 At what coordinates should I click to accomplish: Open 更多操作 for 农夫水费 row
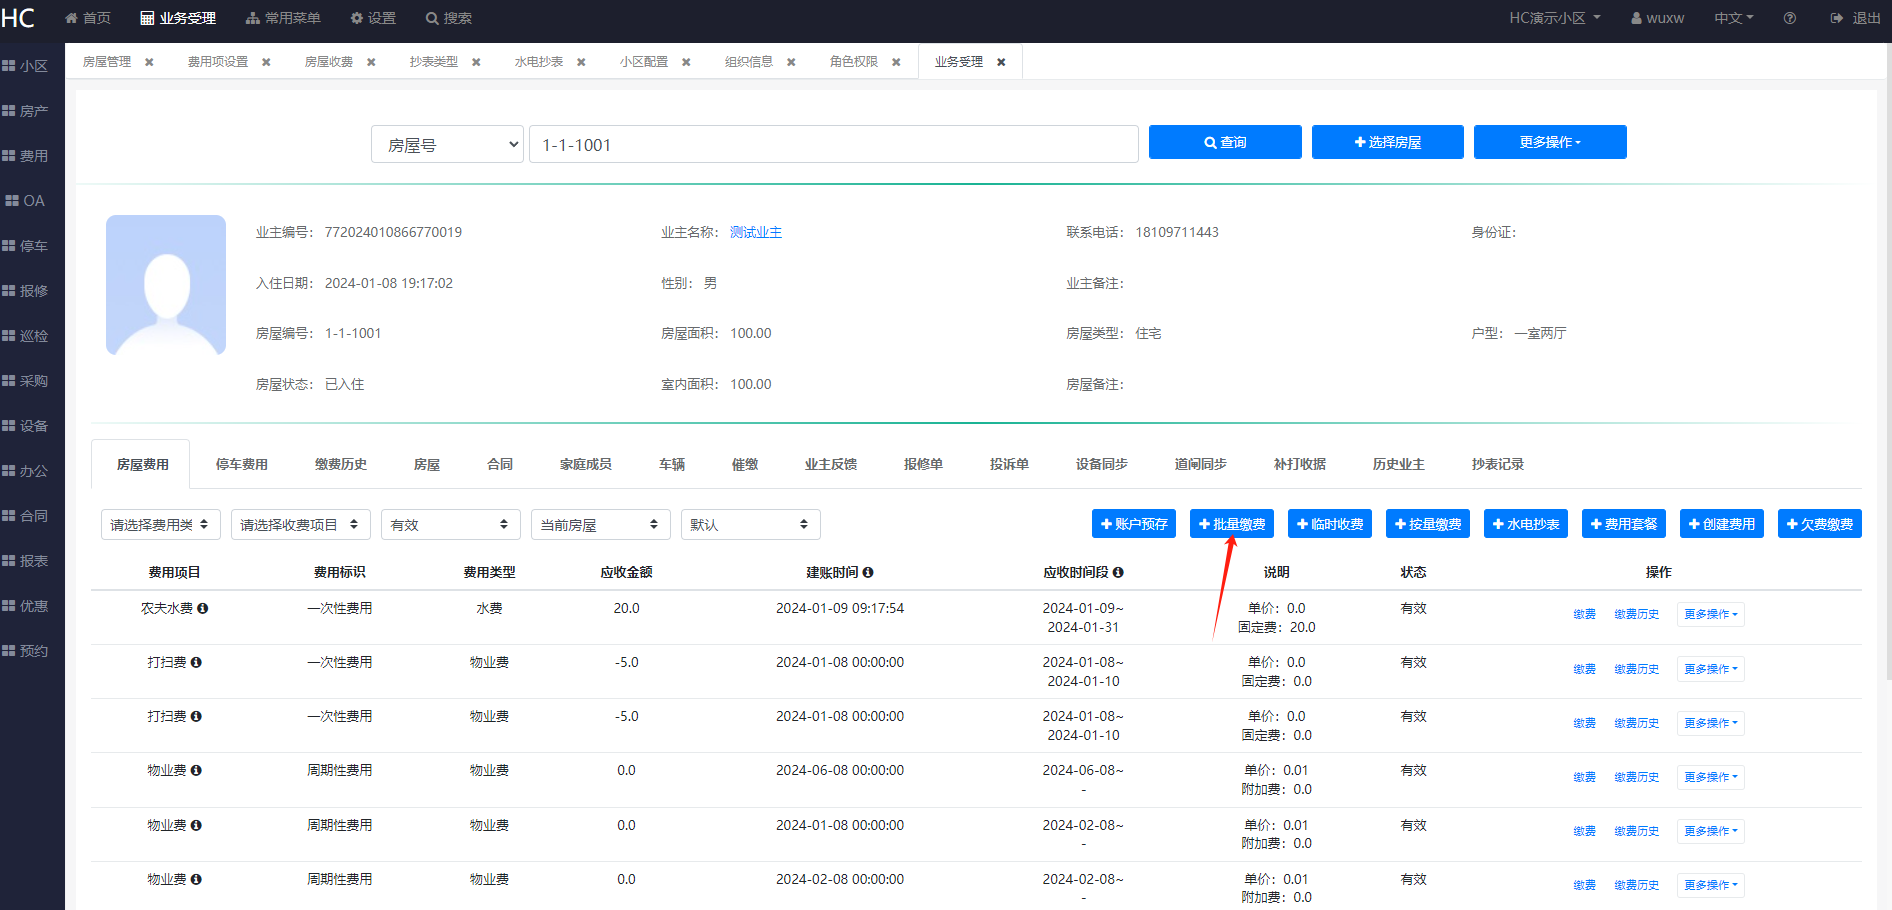point(1711,614)
